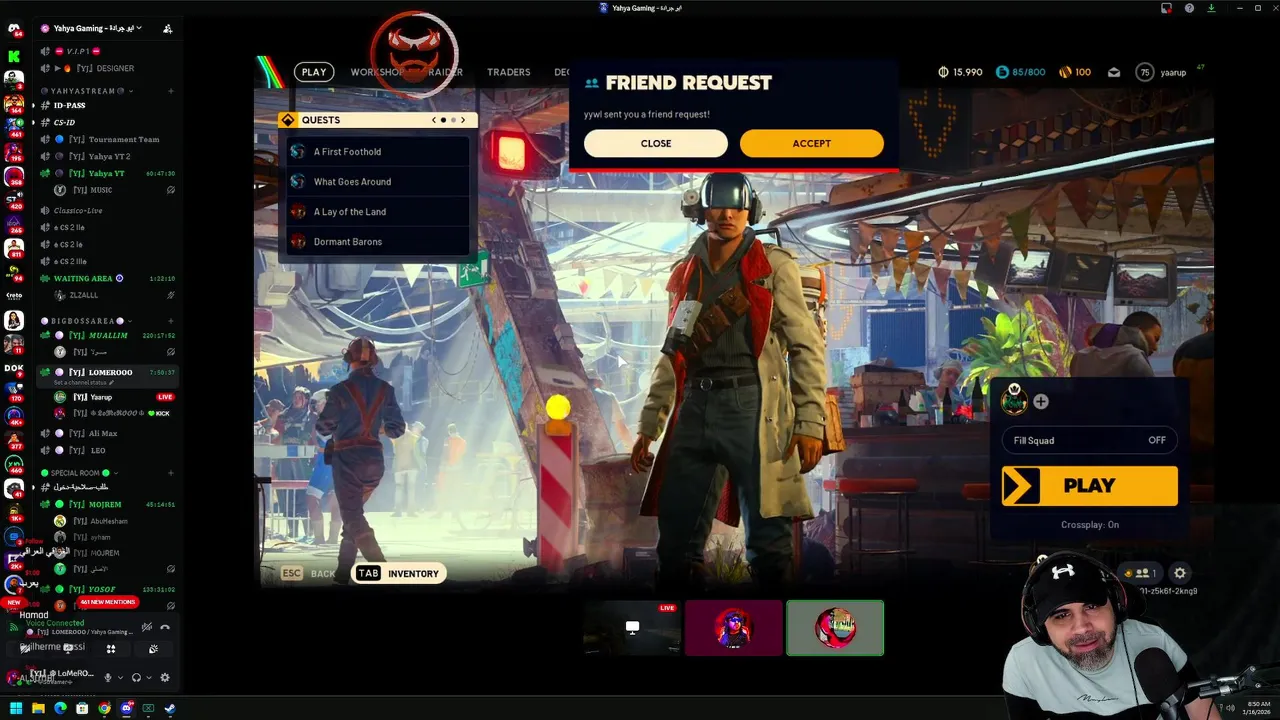The width and height of the screenshot is (1280, 720).
Task: Click the 15.990 coin currency icon
Action: (x=943, y=72)
